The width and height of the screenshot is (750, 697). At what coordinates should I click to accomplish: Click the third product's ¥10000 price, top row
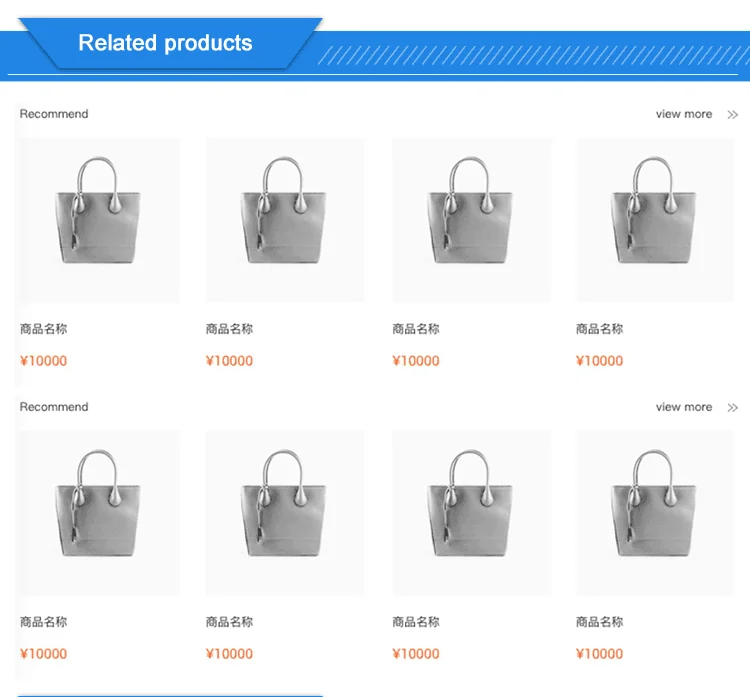pos(416,361)
